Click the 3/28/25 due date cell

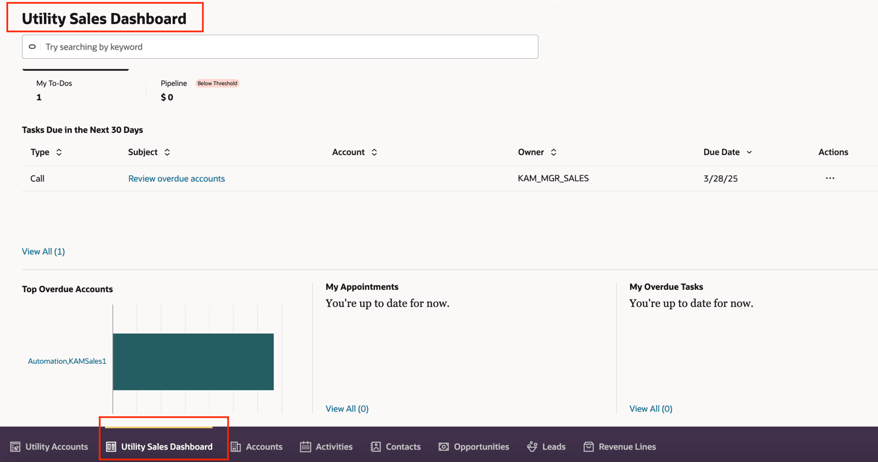(x=720, y=179)
